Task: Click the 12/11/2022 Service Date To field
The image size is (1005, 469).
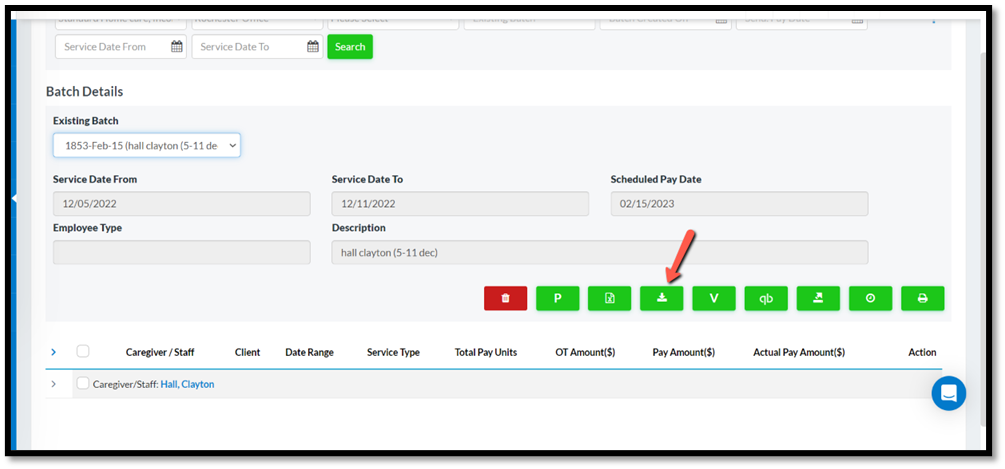Action: click(x=460, y=204)
